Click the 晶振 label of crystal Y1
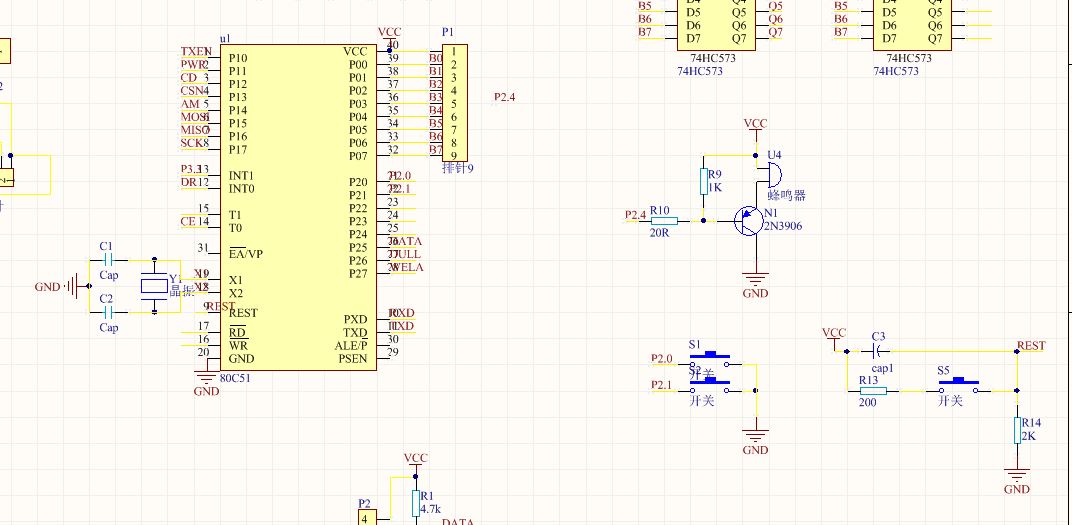 (x=182, y=290)
